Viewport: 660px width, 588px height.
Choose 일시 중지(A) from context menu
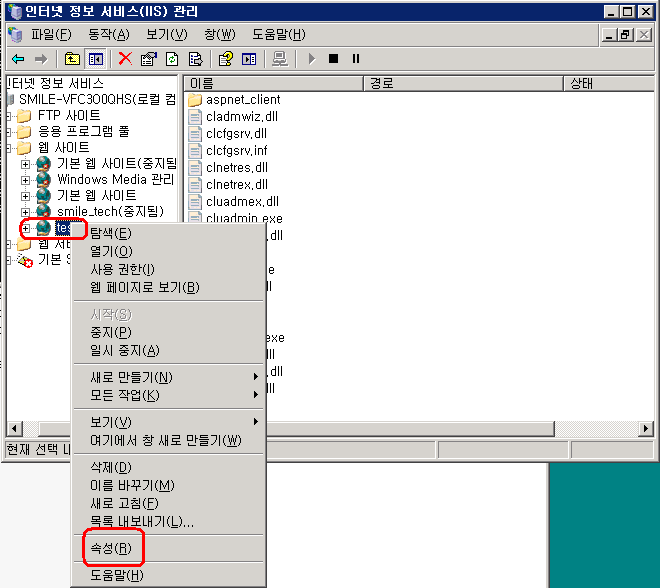point(168,350)
